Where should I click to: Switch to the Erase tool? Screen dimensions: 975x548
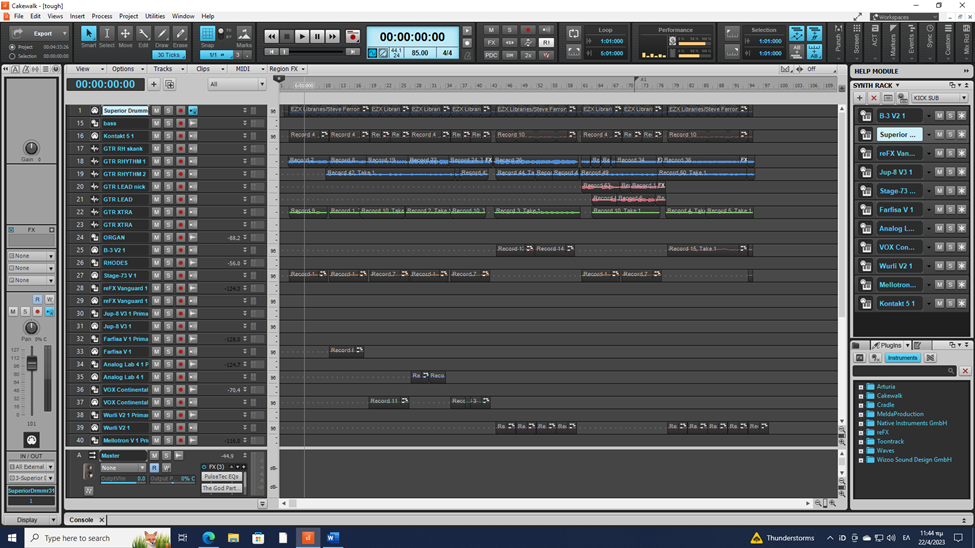coord(180,34)
